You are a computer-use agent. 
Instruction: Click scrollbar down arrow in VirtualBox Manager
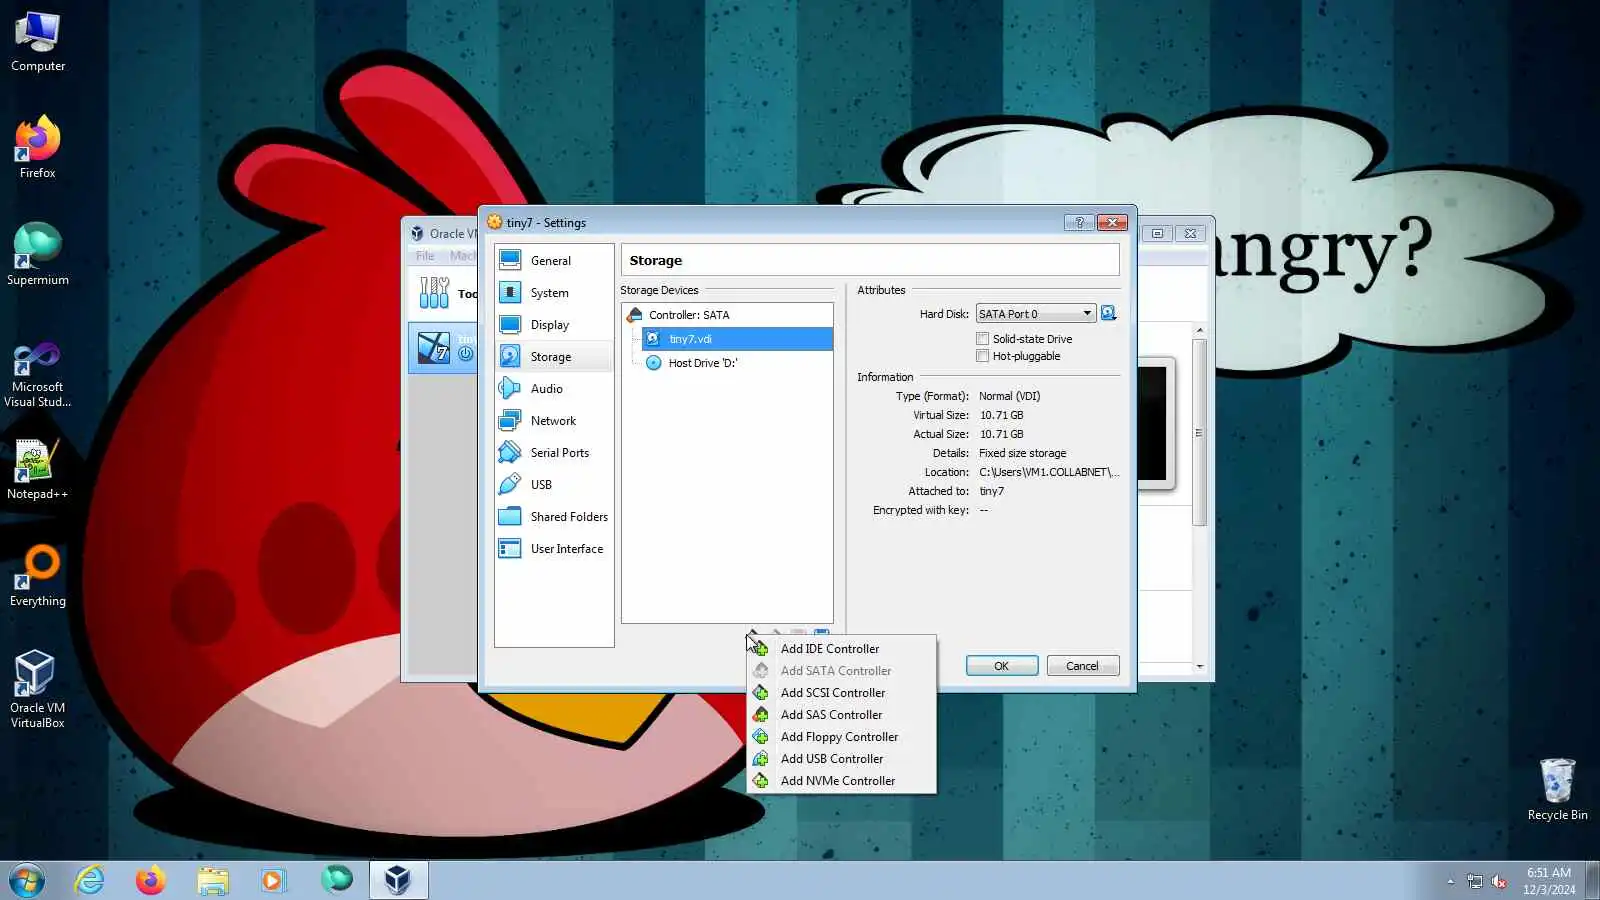tap(1199, 666)
